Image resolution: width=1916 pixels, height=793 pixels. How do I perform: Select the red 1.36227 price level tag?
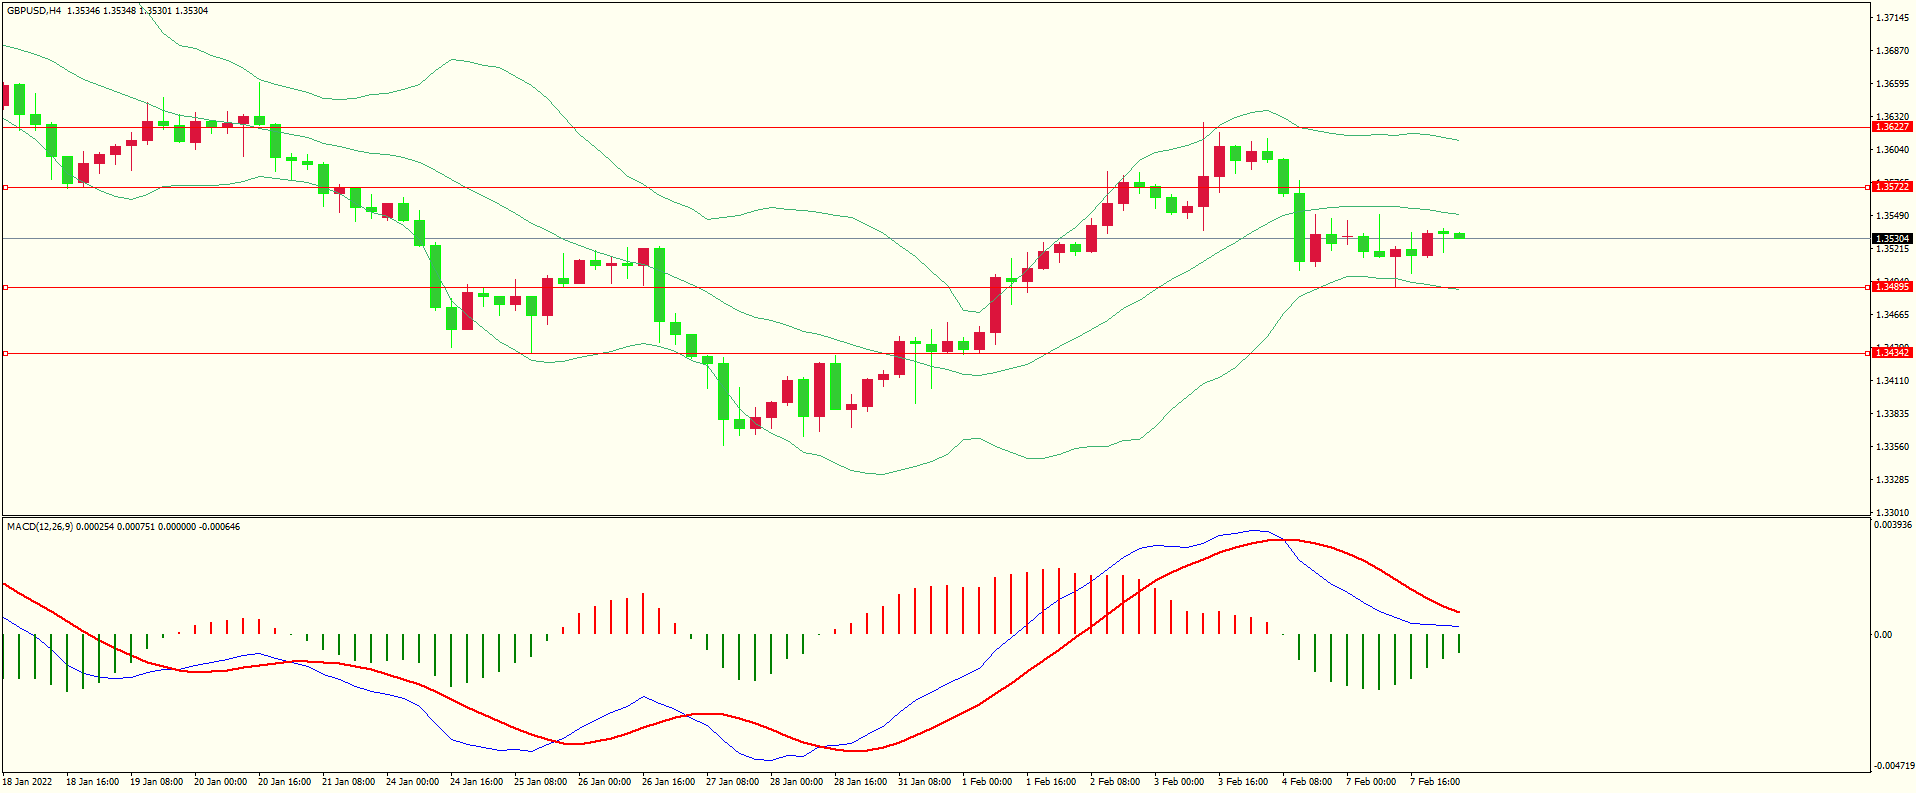(x=1891, y=127)
